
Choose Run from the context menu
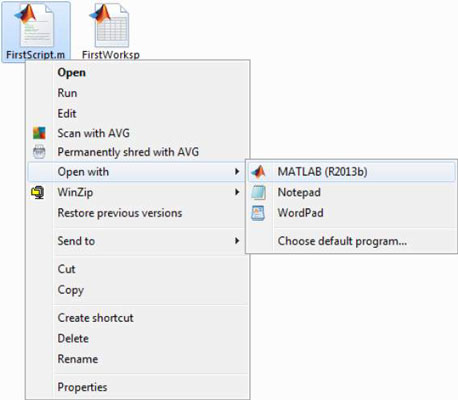[x=137, y=93]
